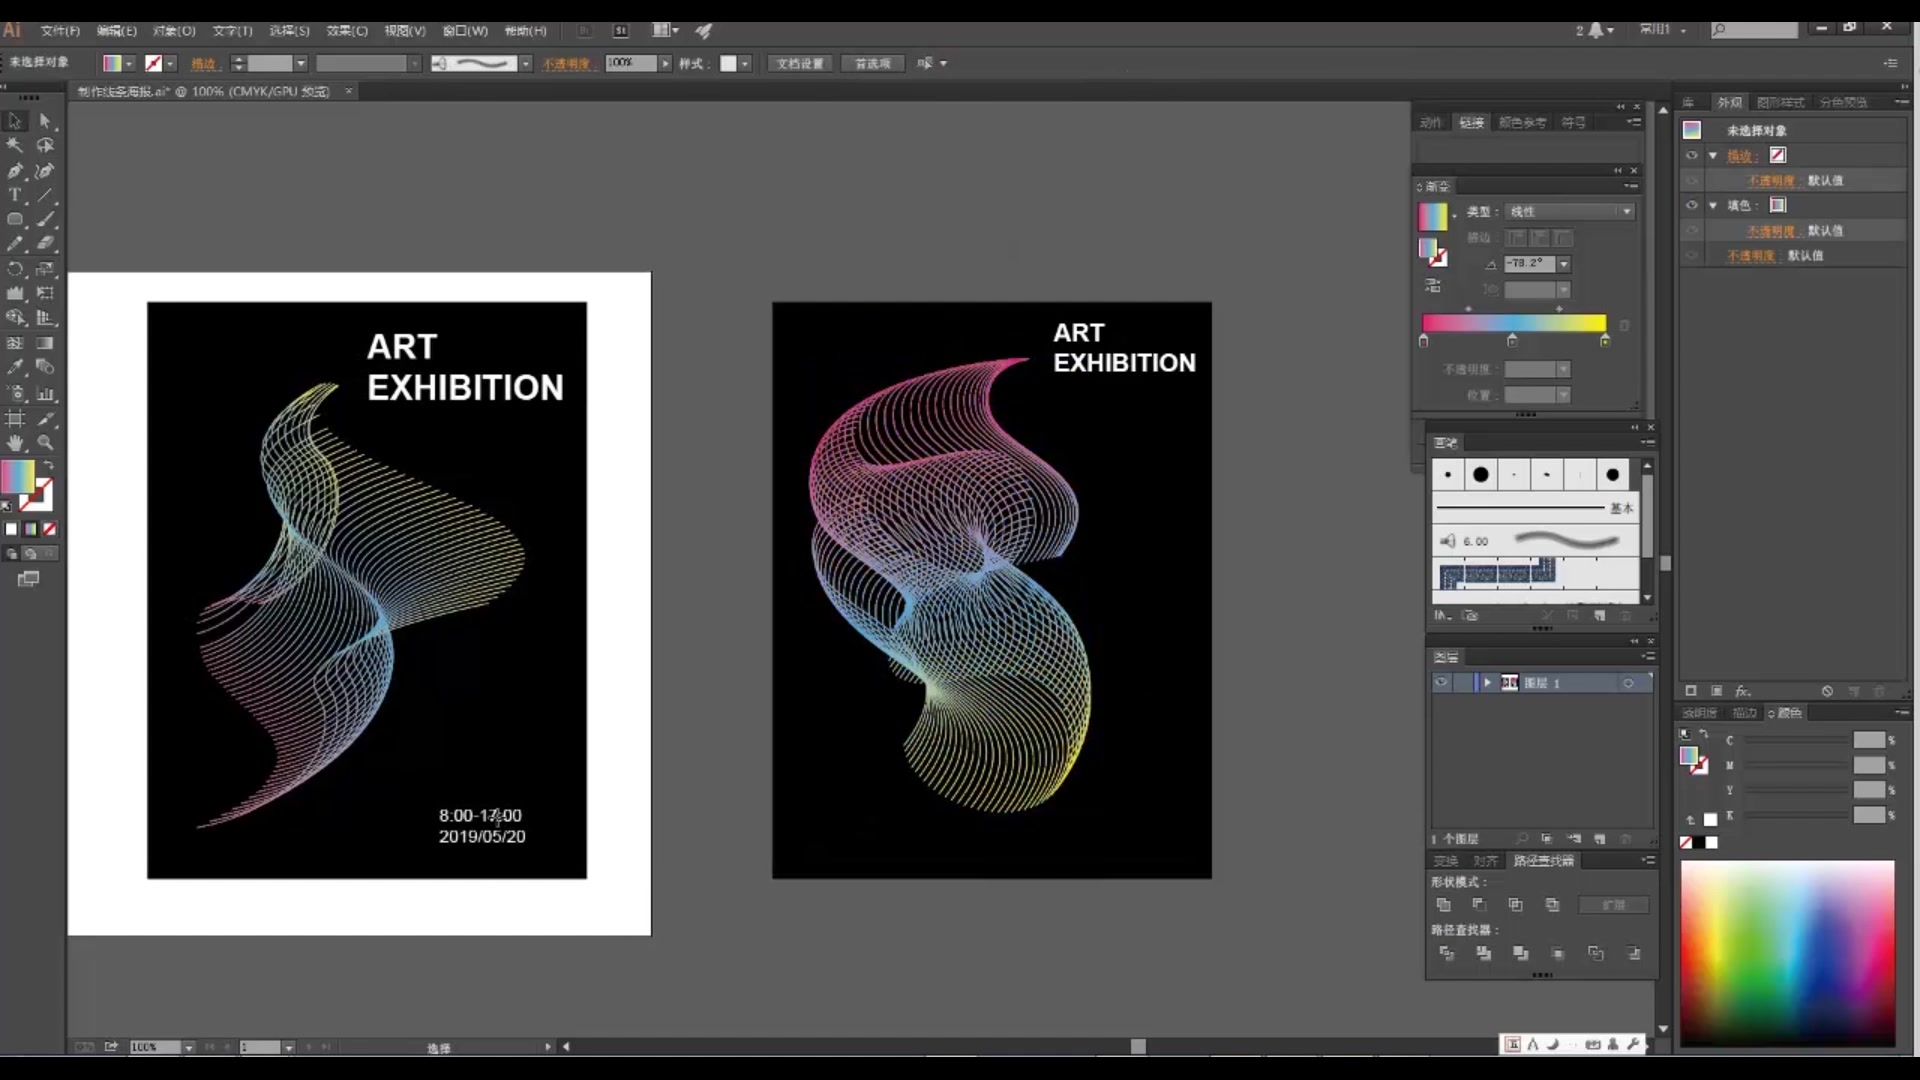Screen dimensions: 1920x1080
Task: Select the Direct Selection tool
Action: (45, 121)
